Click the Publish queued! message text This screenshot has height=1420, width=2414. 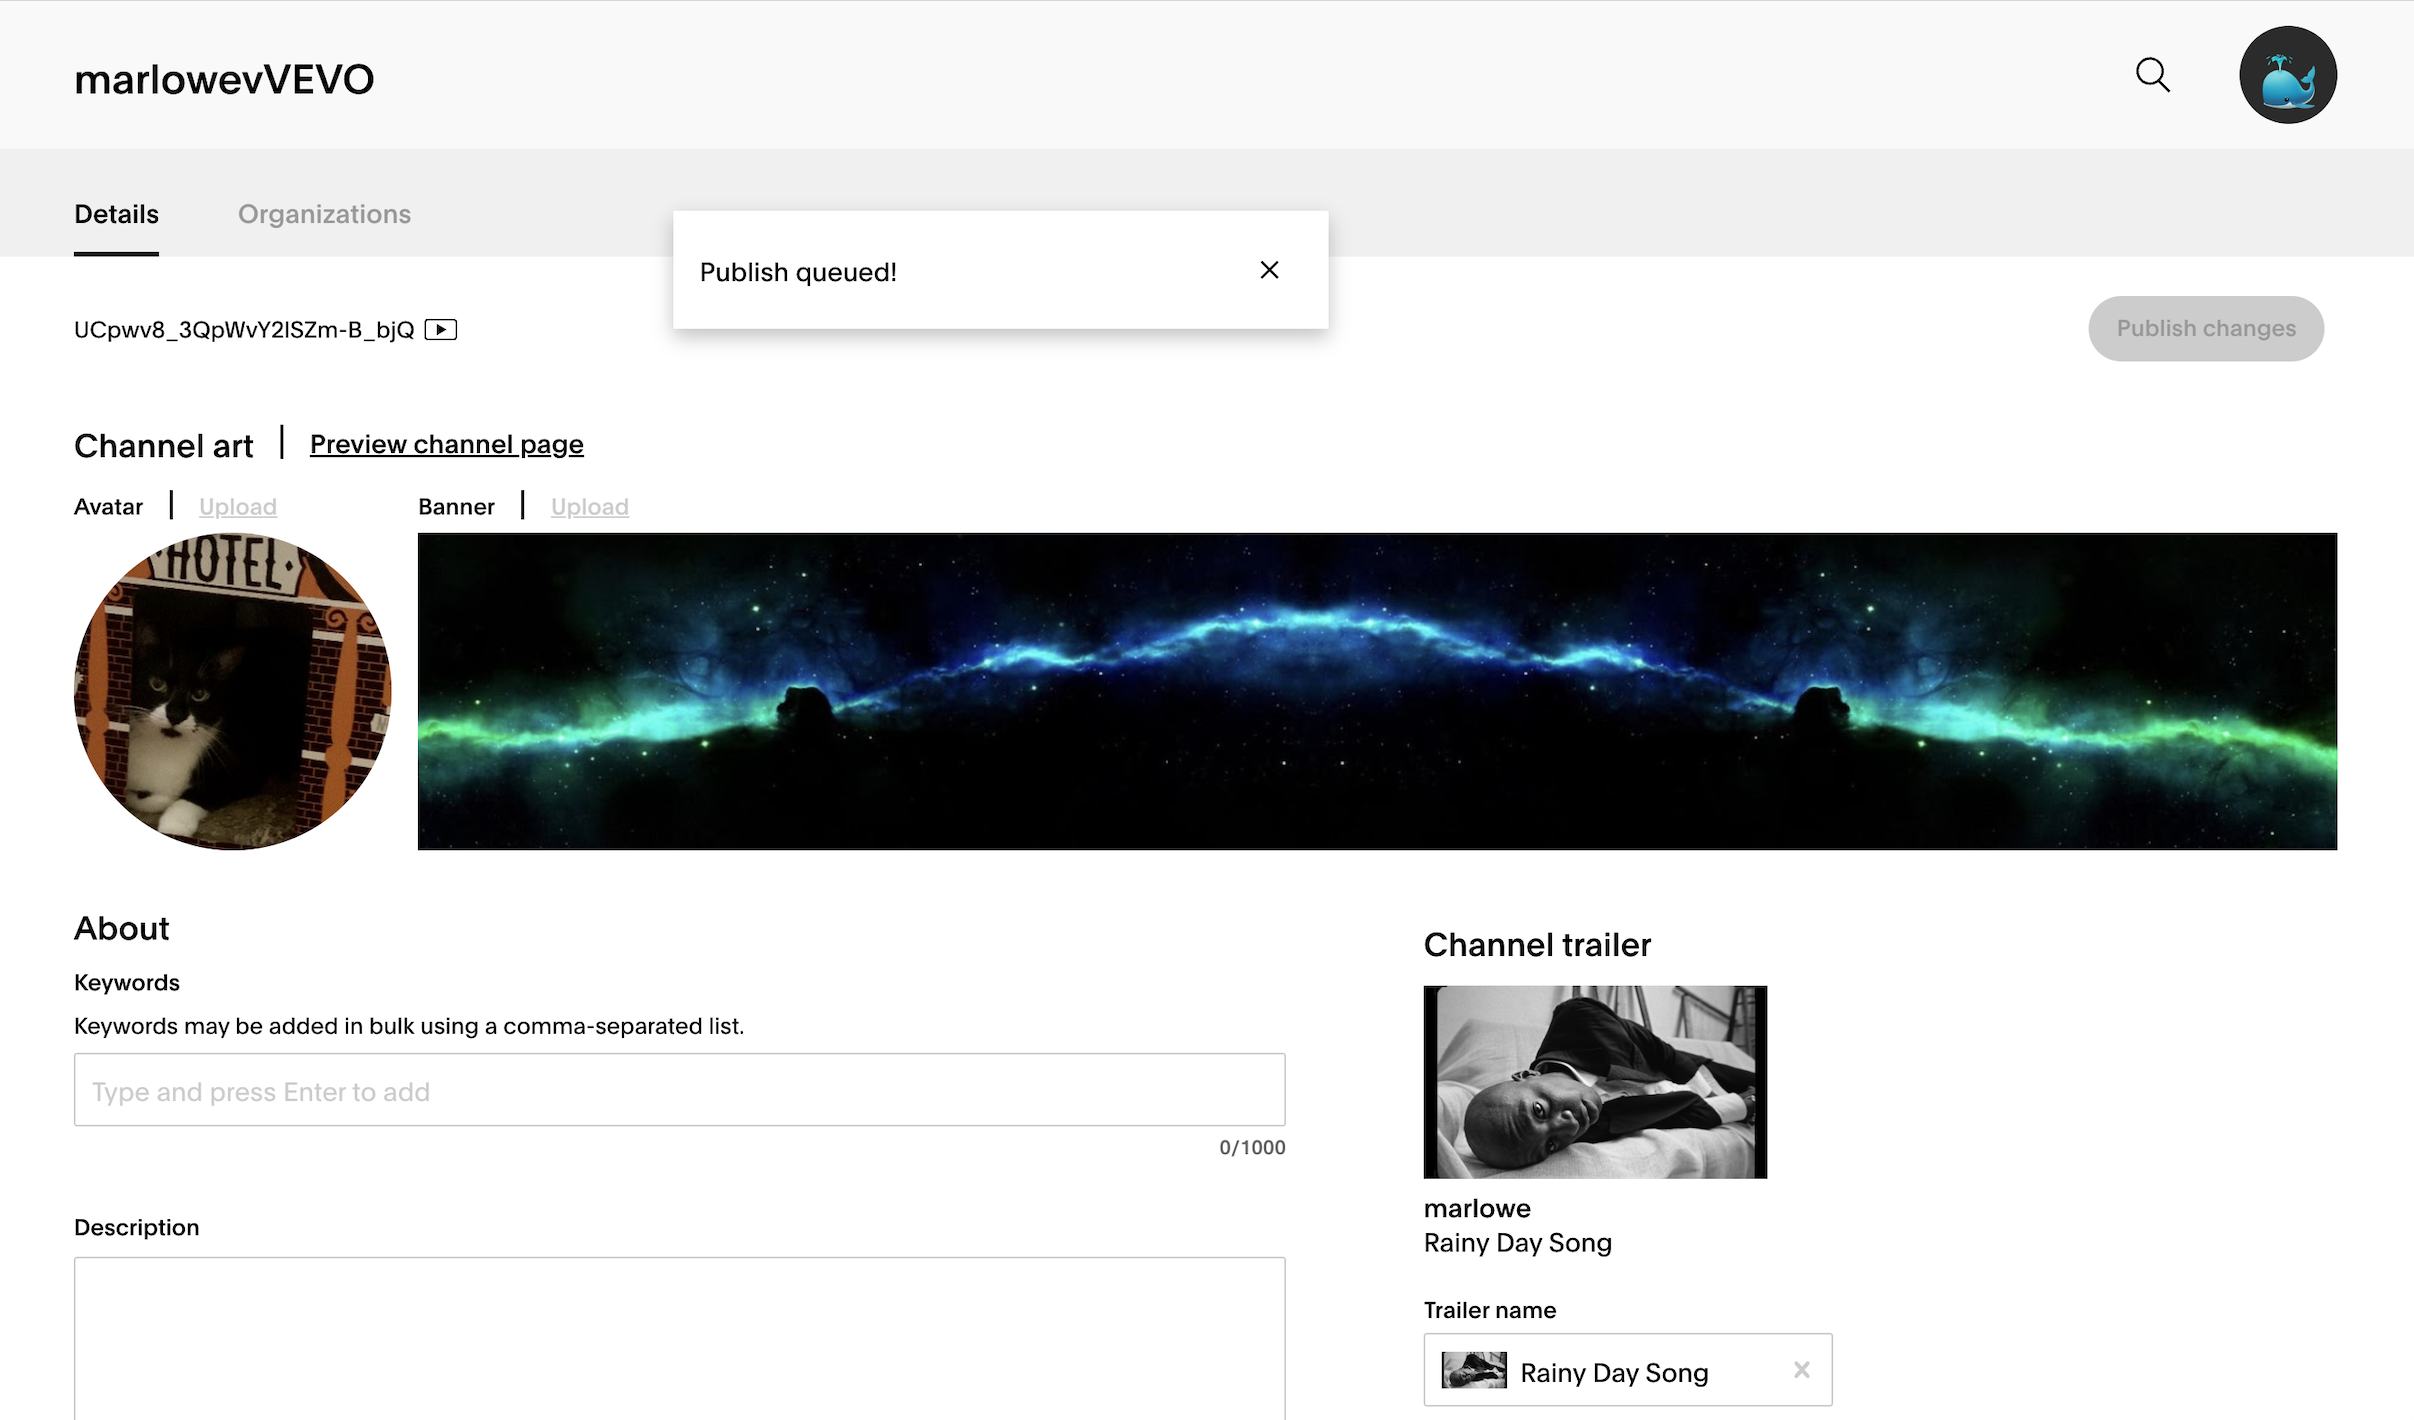(798, 272)
